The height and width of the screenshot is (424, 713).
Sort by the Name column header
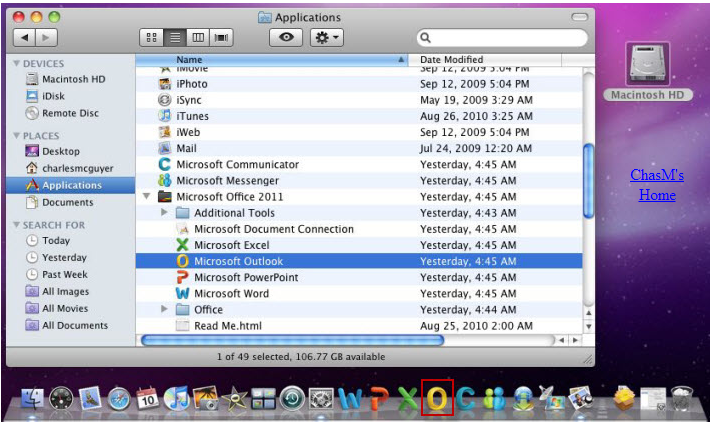click(271, 60)
